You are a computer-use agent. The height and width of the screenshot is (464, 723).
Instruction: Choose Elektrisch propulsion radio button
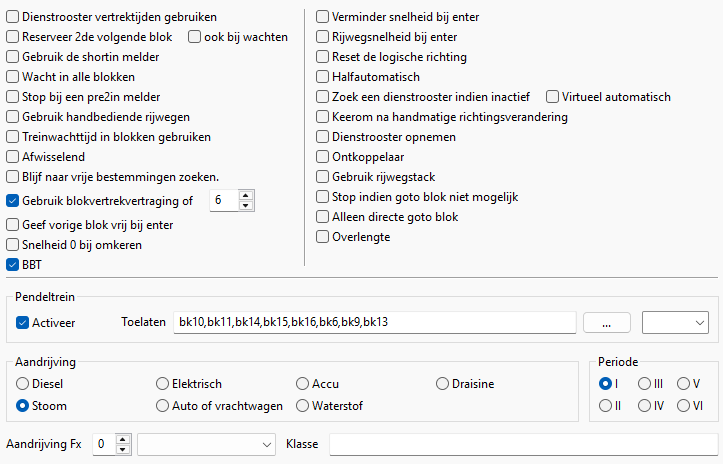[x=163, y=384]
